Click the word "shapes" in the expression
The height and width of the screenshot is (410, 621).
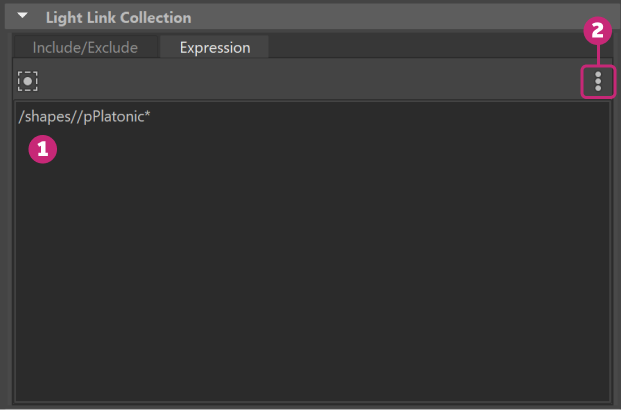(44, 118)
